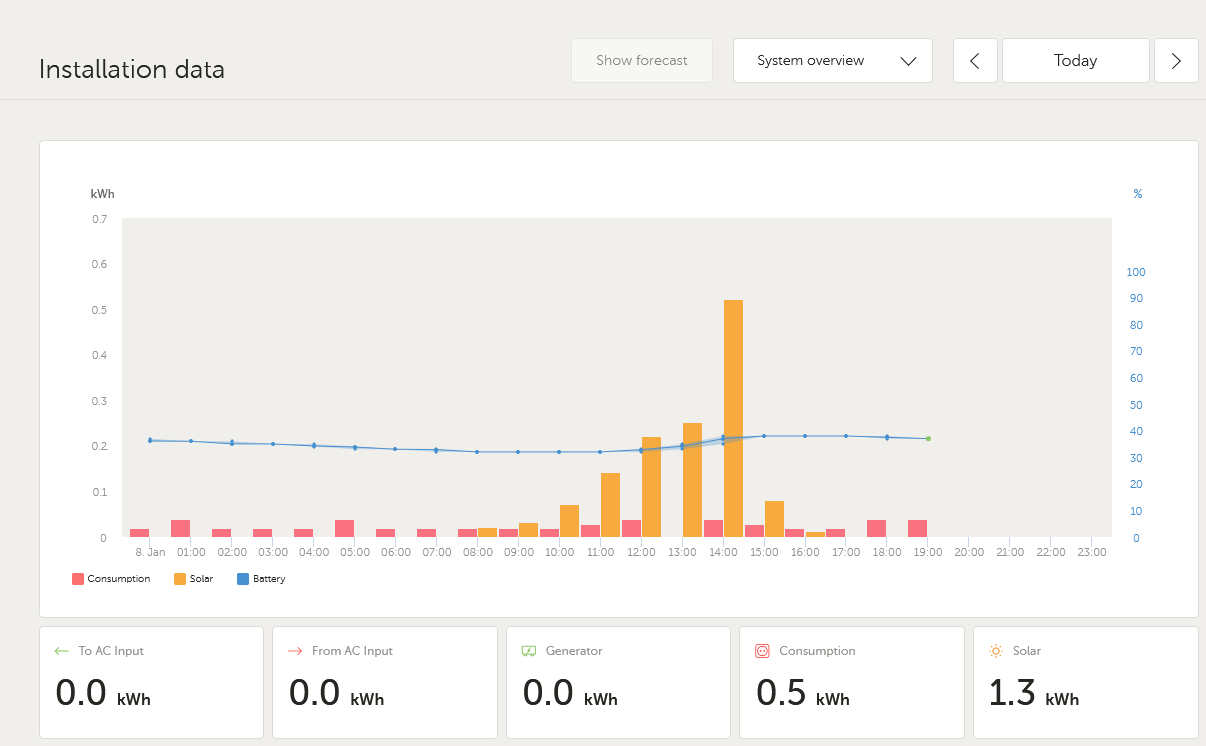Click the chevron on System overview dropdown

(x=908, y=61)
